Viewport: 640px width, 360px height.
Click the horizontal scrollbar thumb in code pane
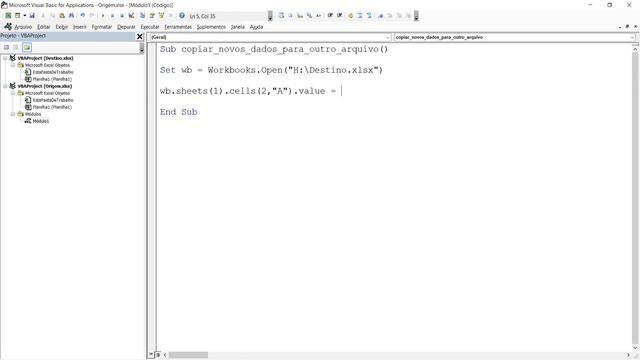pyautogui.click(x=188, y=355)
